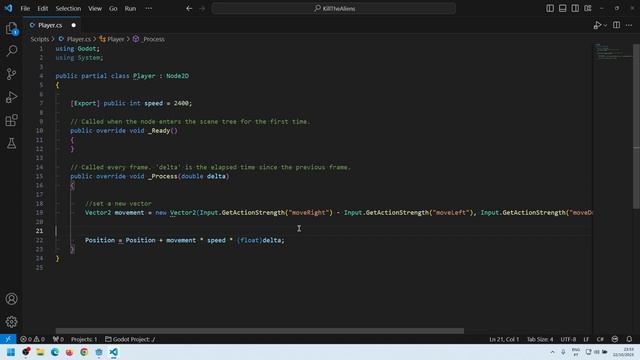Click the Godot Project status item
The height and width of the screenshot is (360, 640).
tap(130, 339)
